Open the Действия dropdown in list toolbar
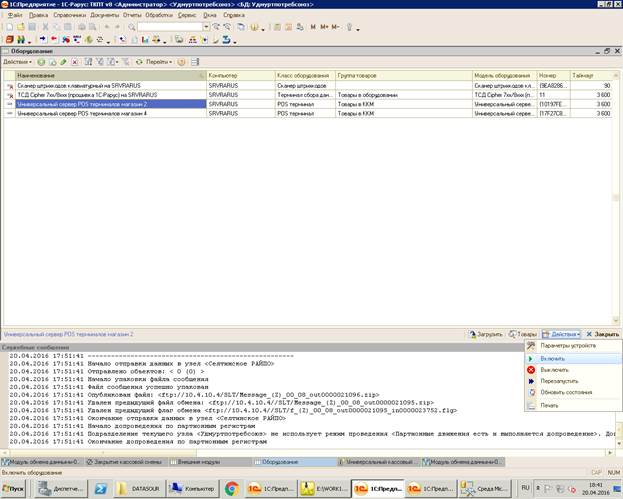Image resolution: width=623 pixels, height=499 pixels. tap(17, 62)
